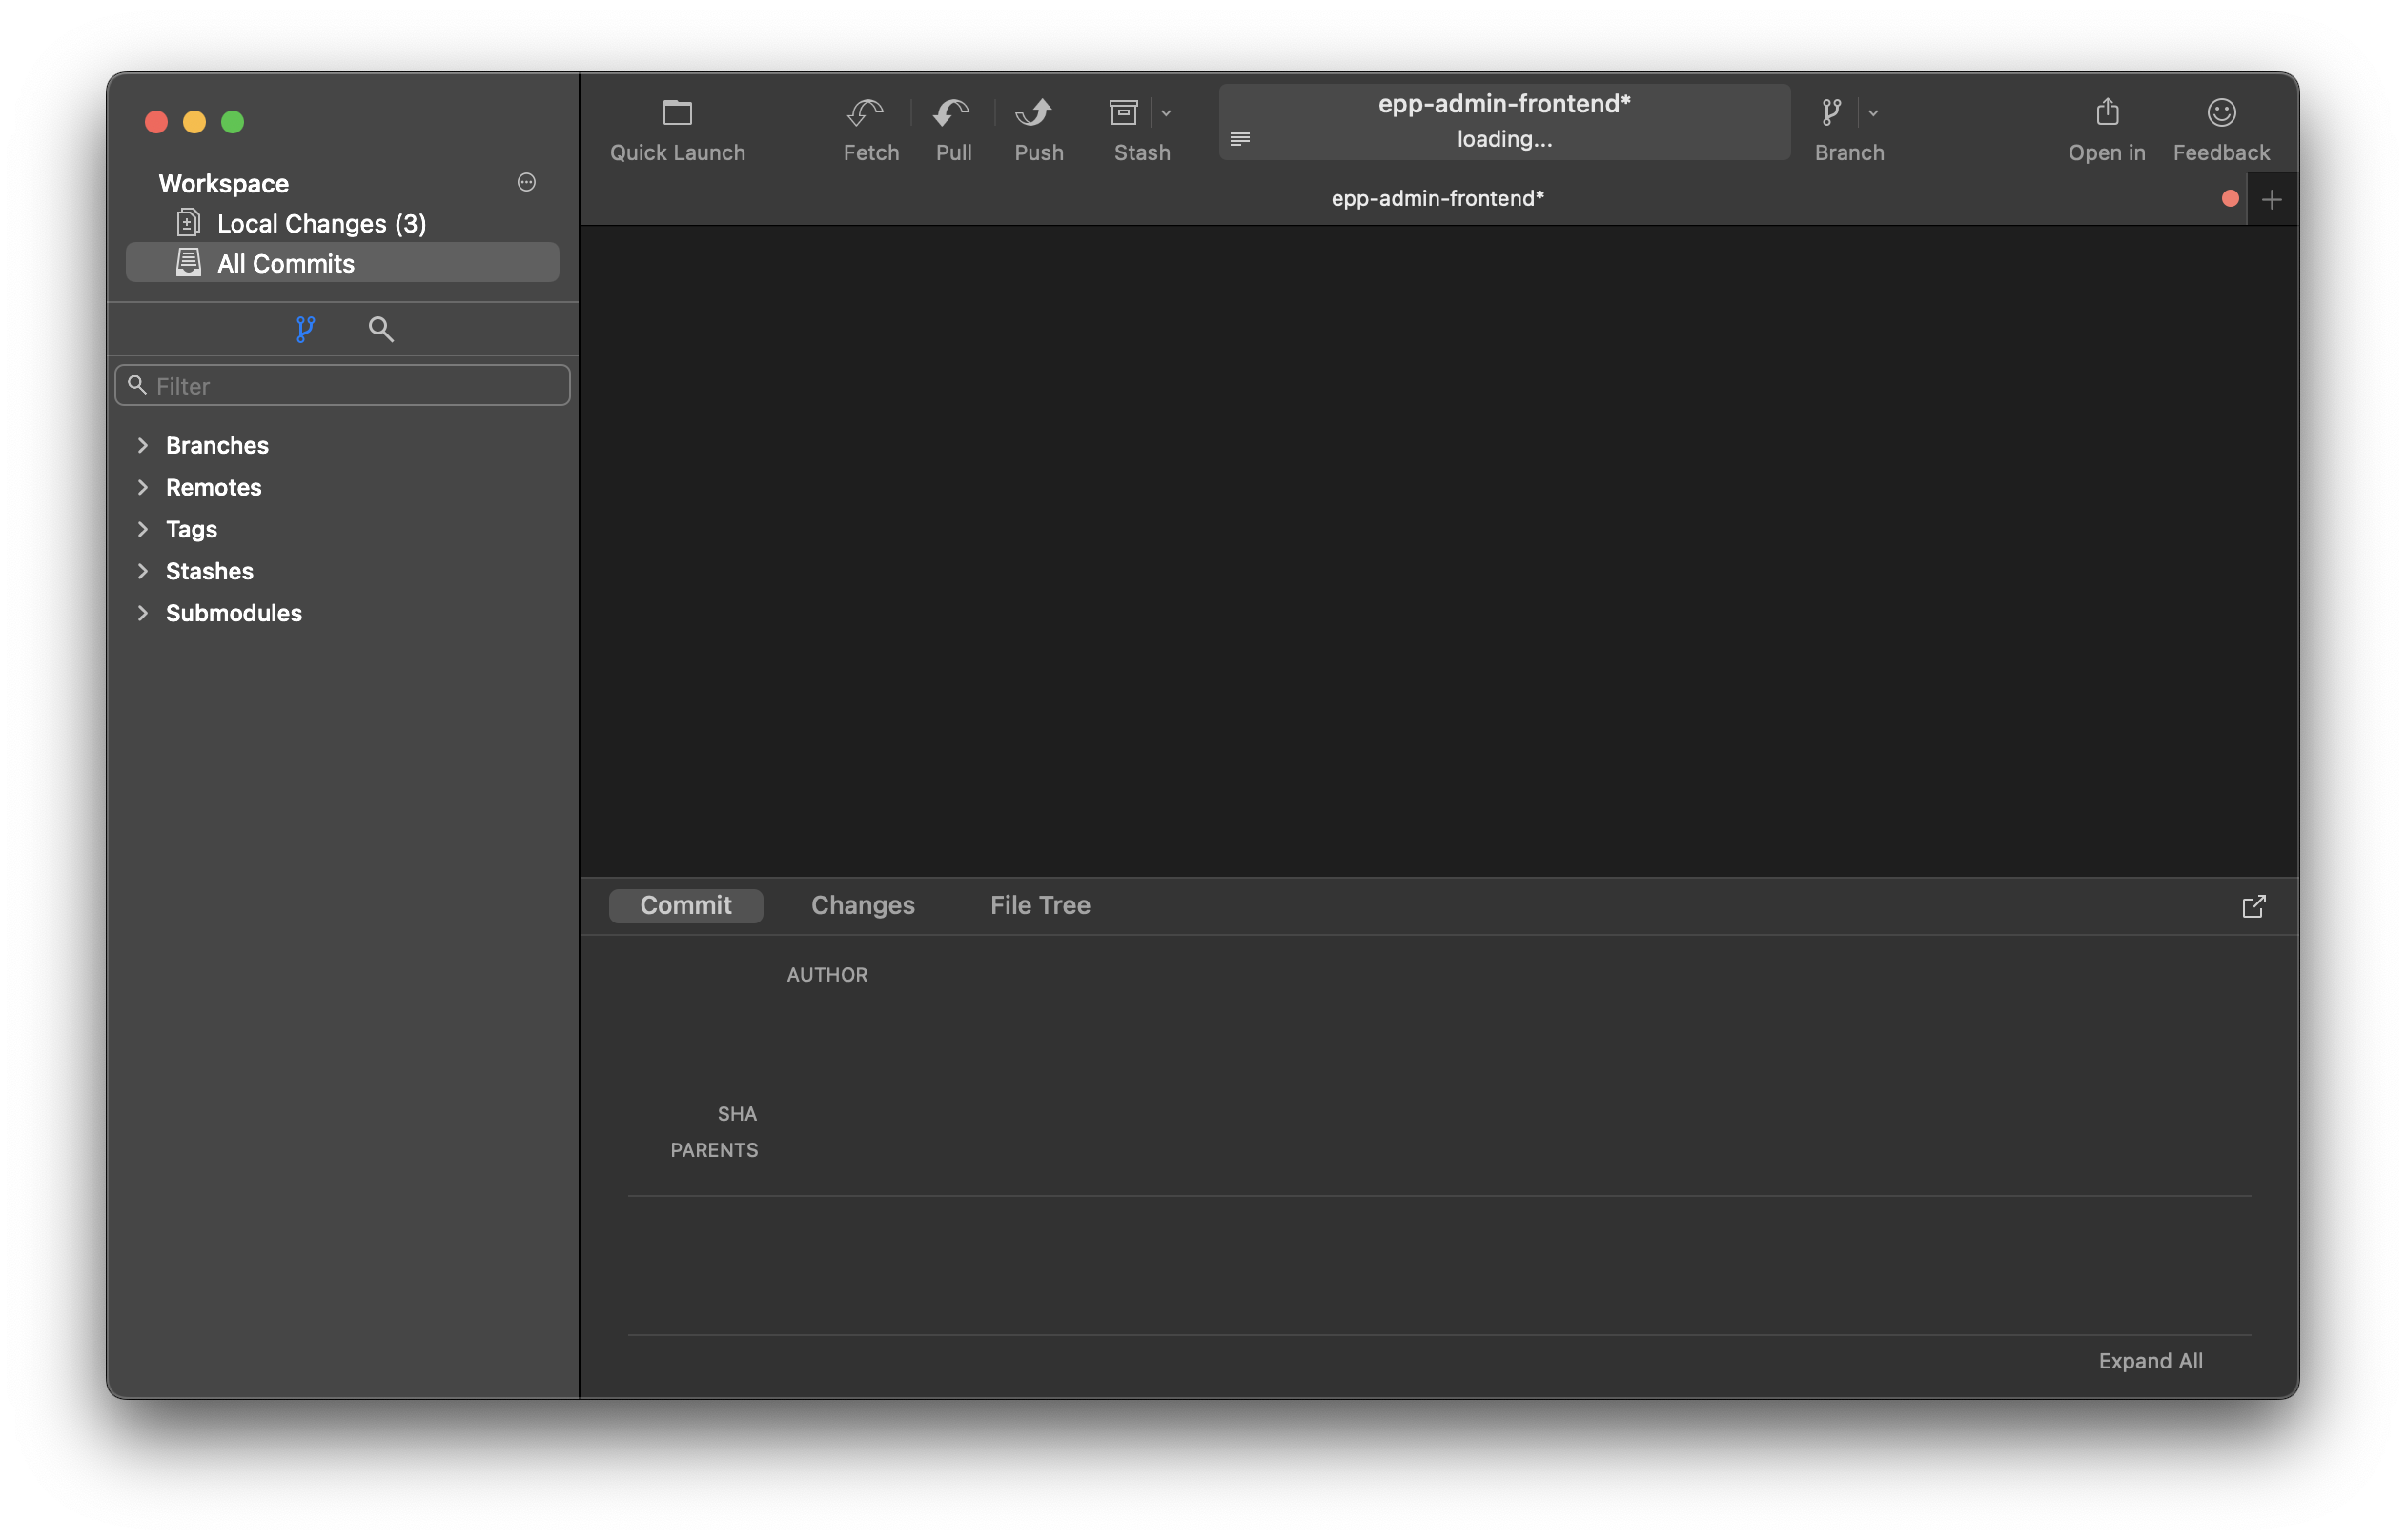The height and width of the screenshot is (1540, 2406).
Task: Expand the Tags section
Action: tap(143, 529)
